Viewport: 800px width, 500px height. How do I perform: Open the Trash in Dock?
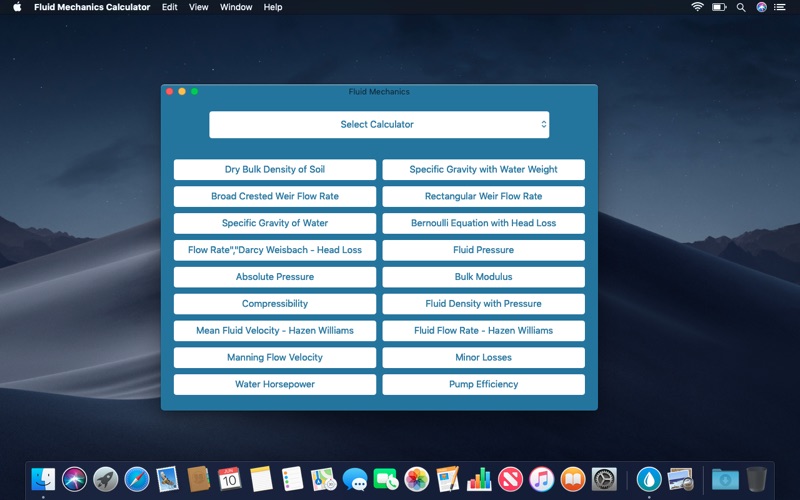756,479
